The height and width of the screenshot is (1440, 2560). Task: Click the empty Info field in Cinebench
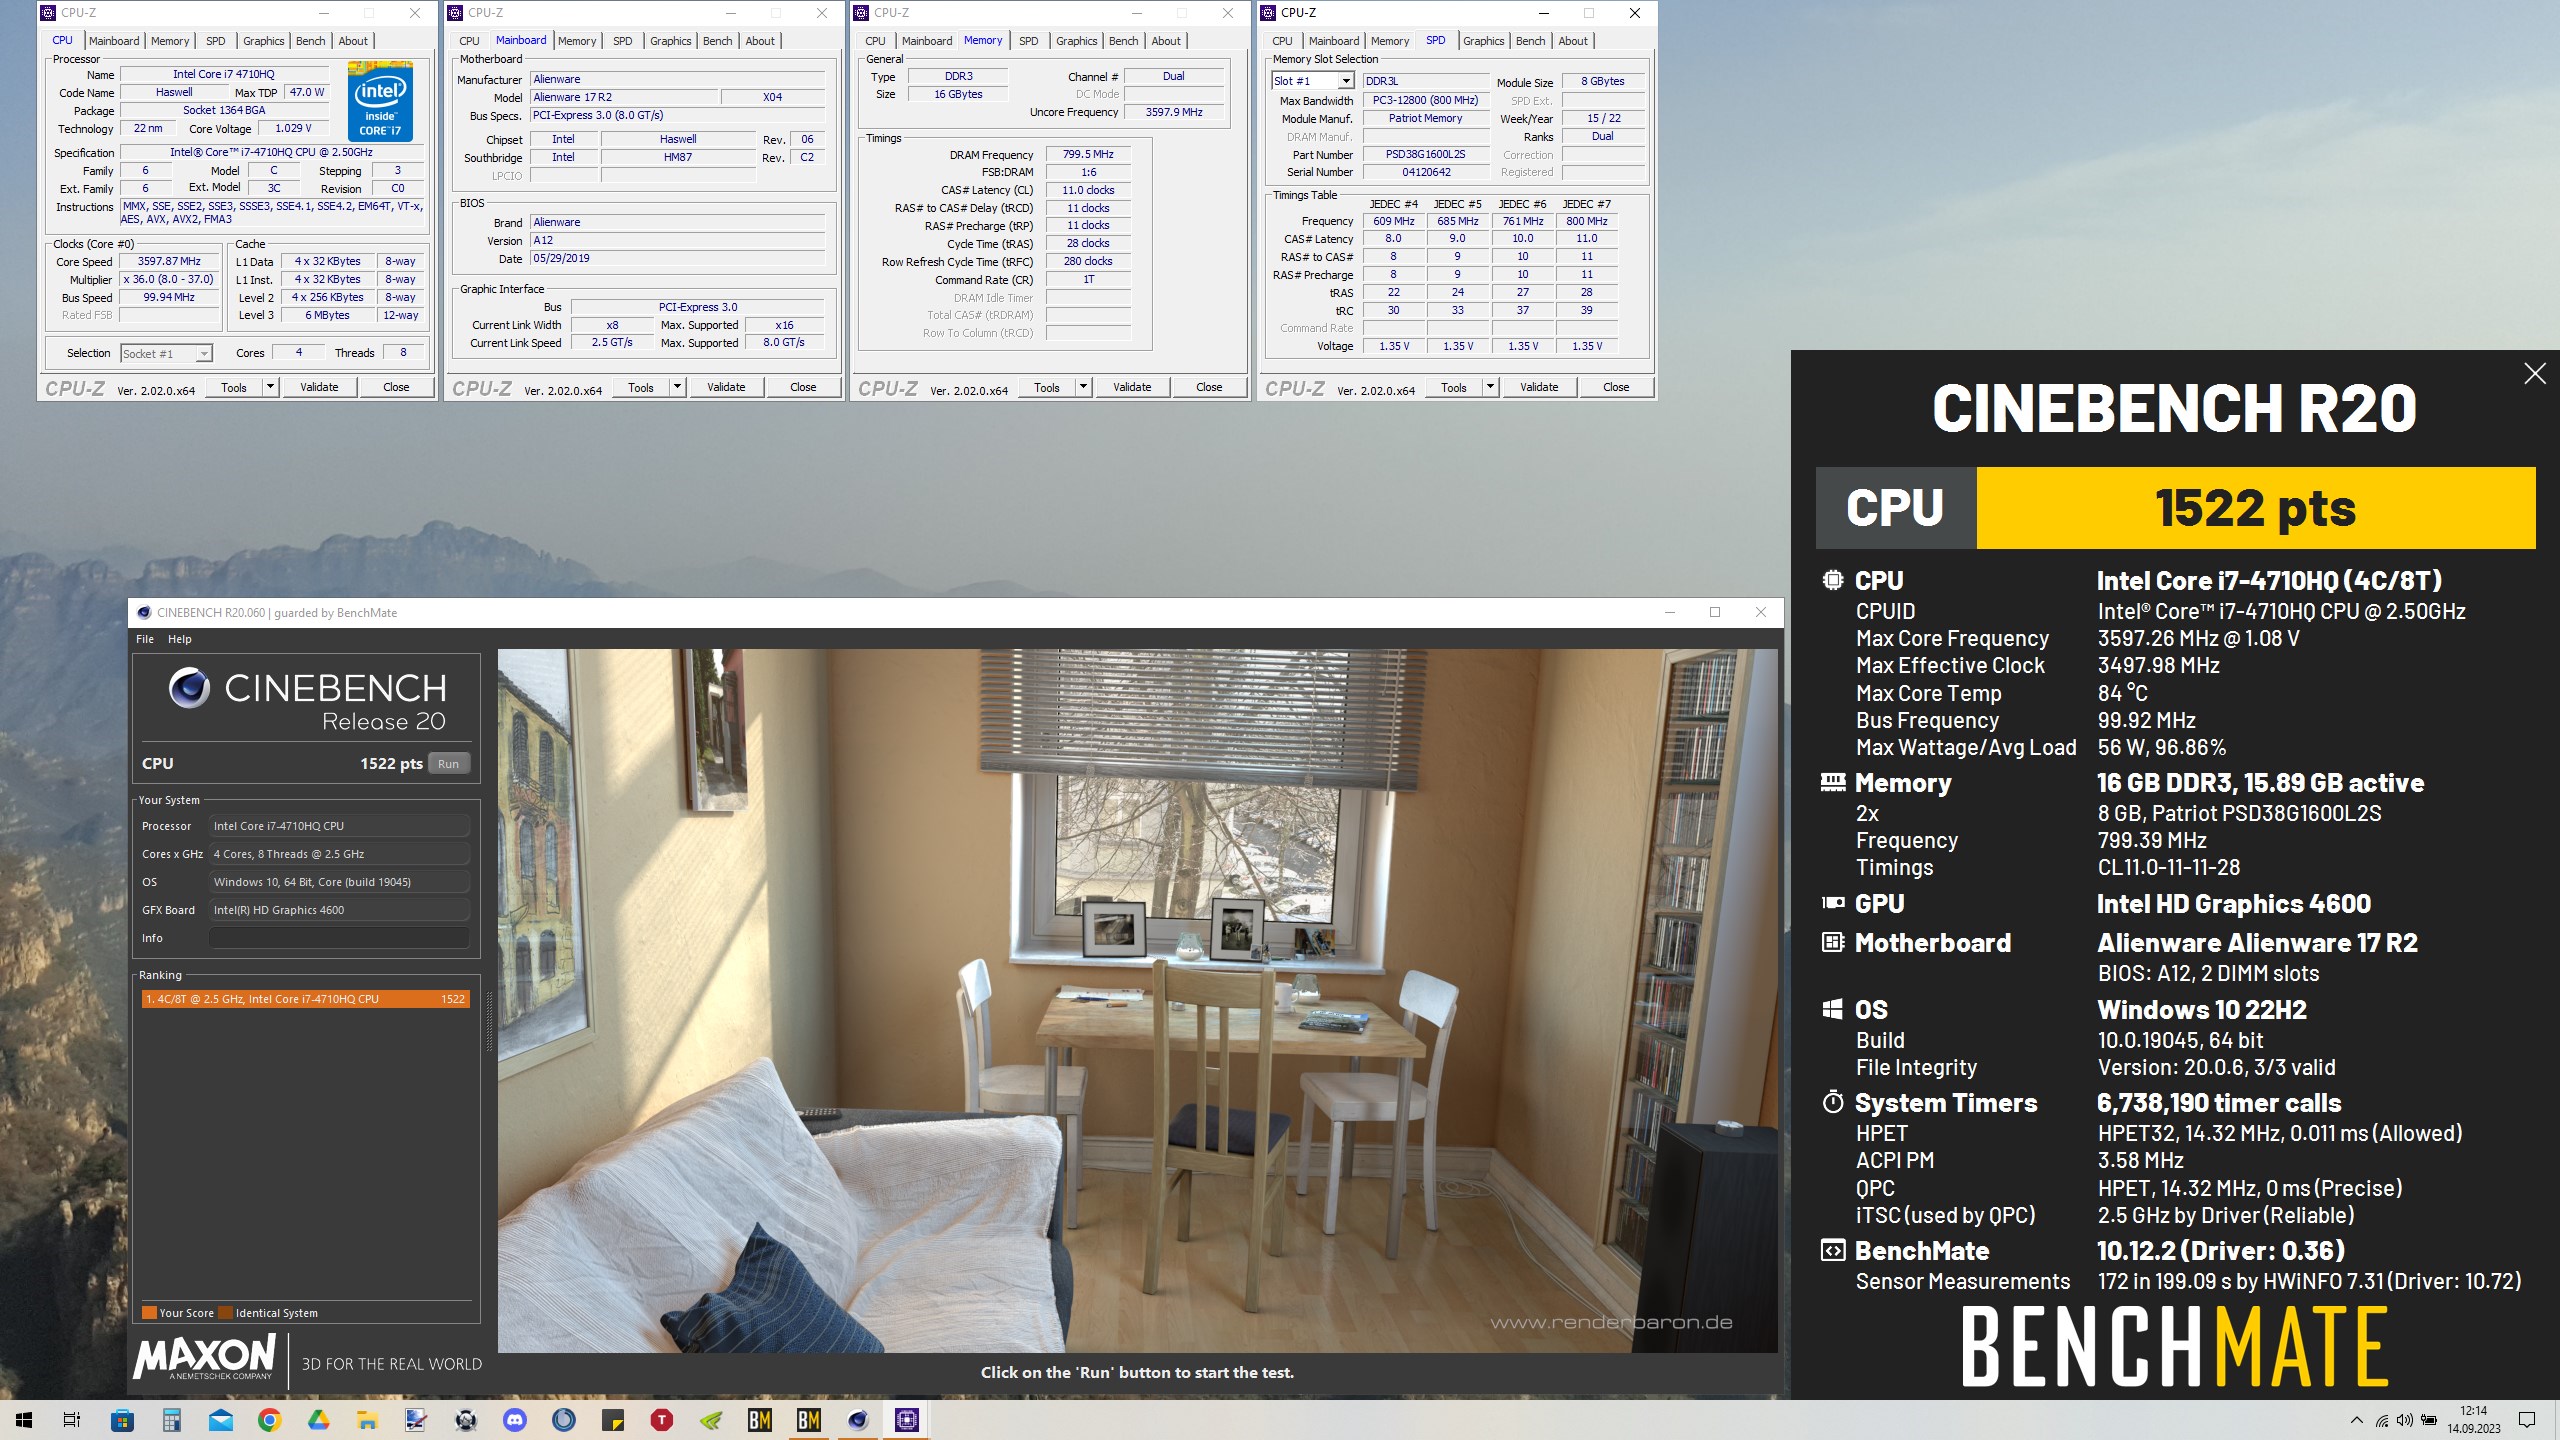(339, 938)
